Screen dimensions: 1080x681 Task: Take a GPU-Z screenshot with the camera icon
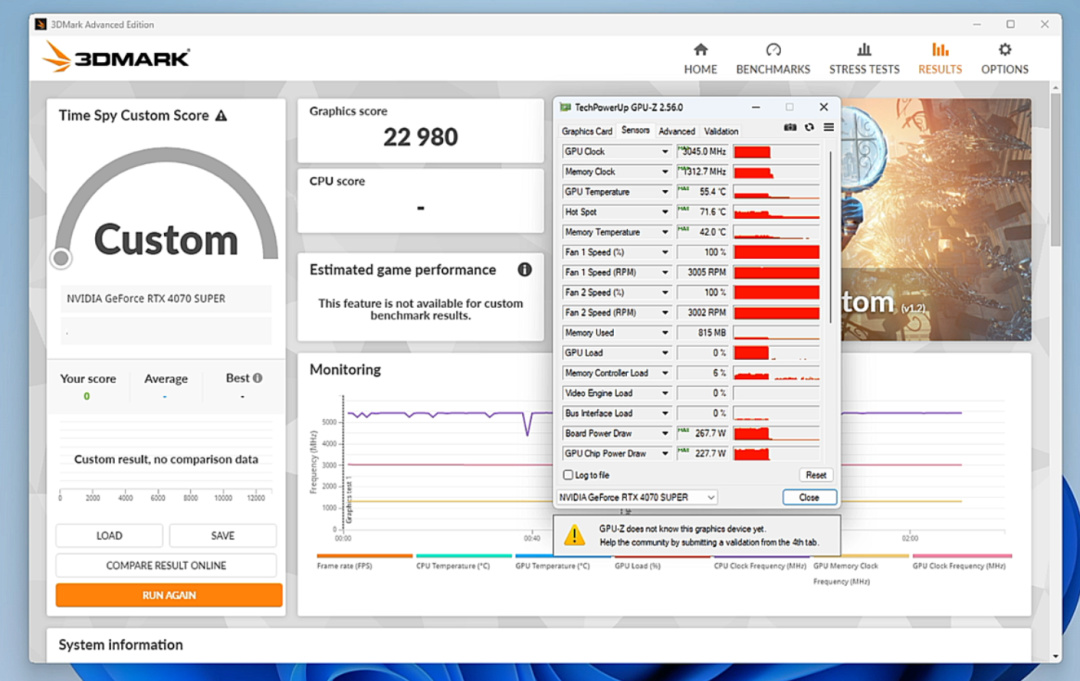click(789, 127)
